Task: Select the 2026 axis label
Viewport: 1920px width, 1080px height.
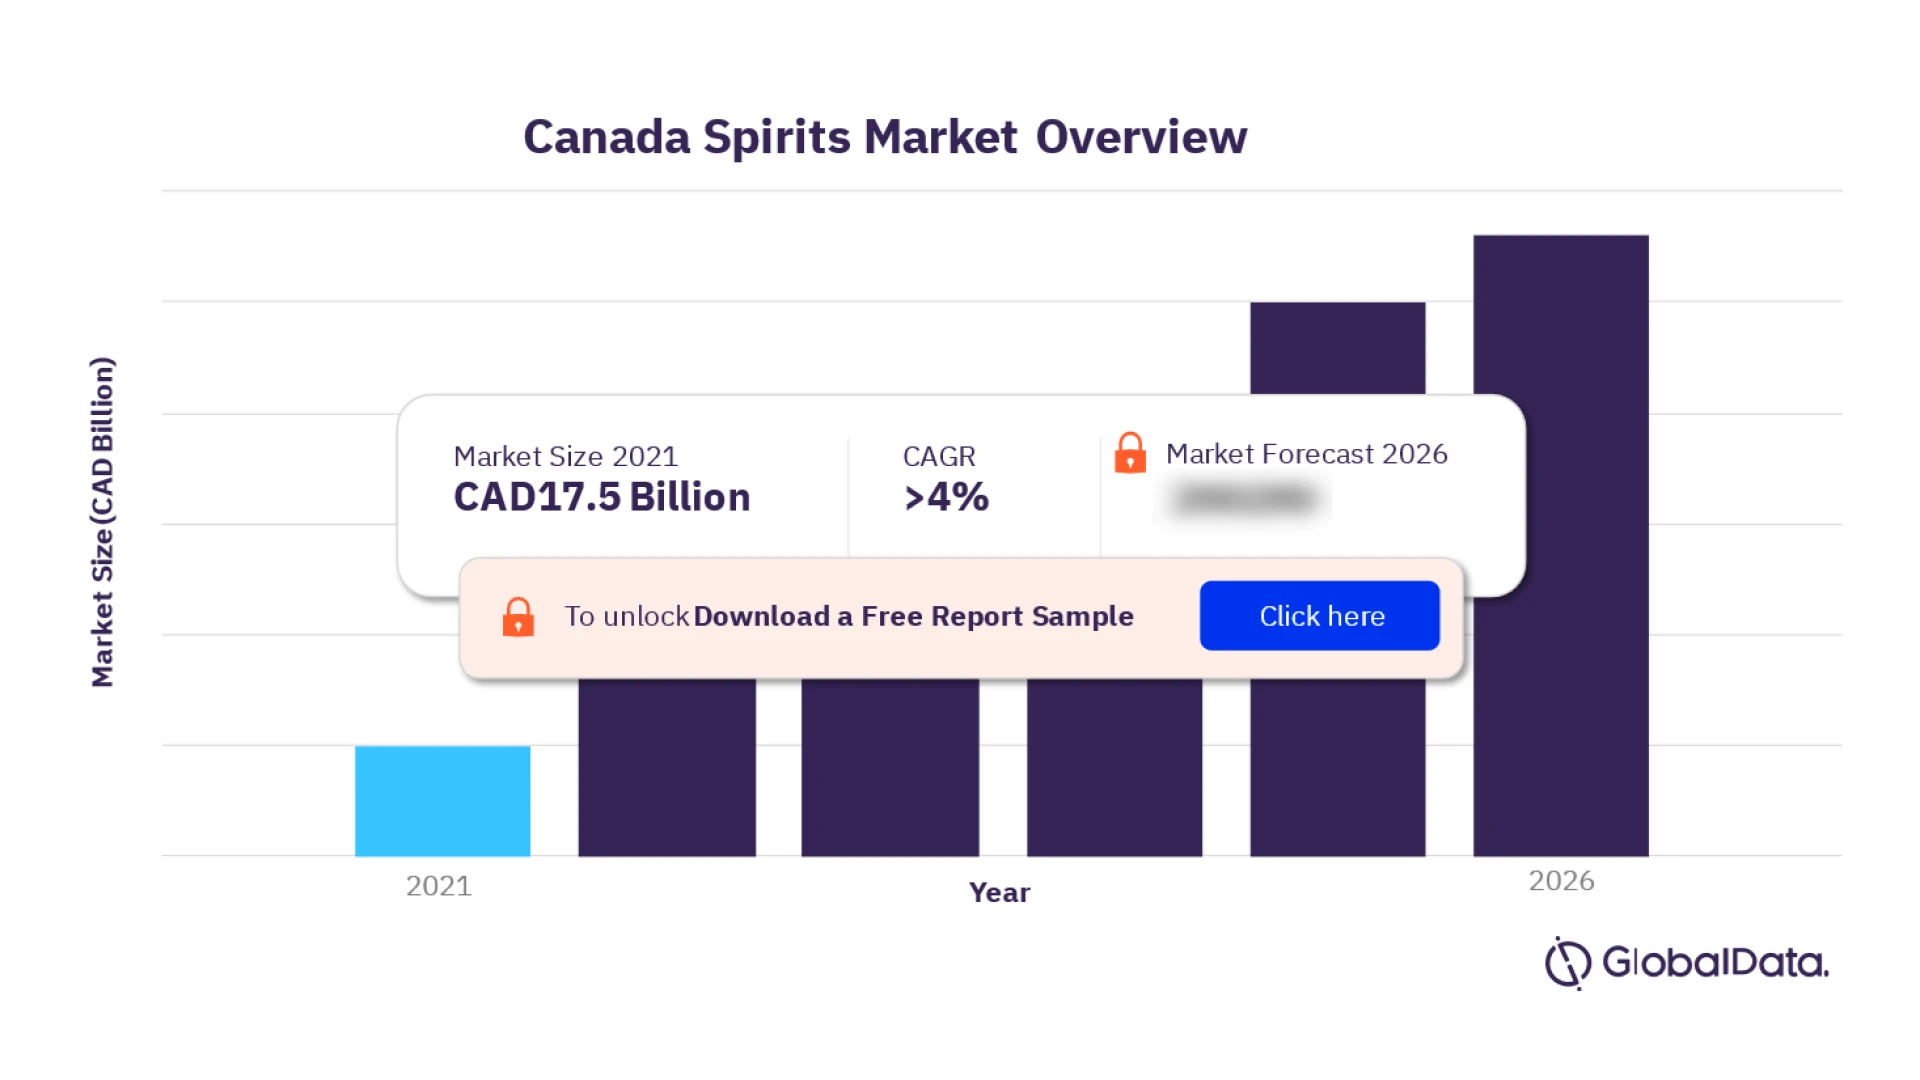Action: point(1562,881)
